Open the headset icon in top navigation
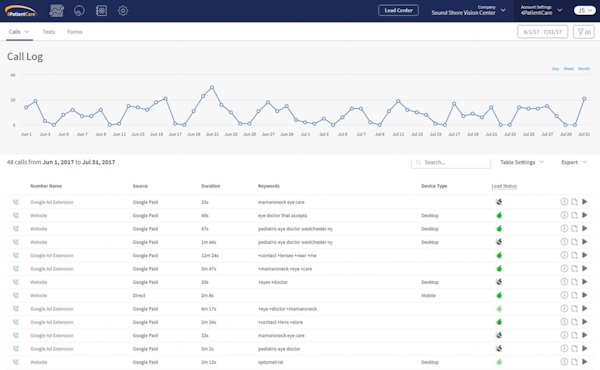This screenshot has width=600, height=370. pyautogui.click(x=79, y=11)
